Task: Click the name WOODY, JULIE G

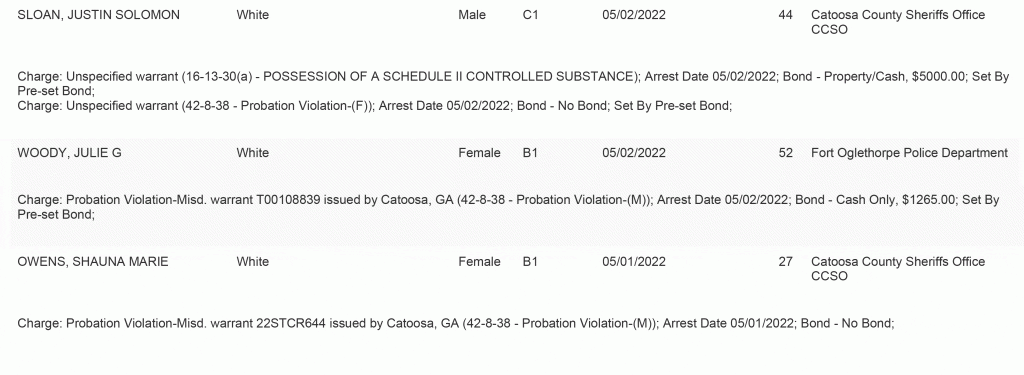Action: pyautogui.click(x=69, y=153)
